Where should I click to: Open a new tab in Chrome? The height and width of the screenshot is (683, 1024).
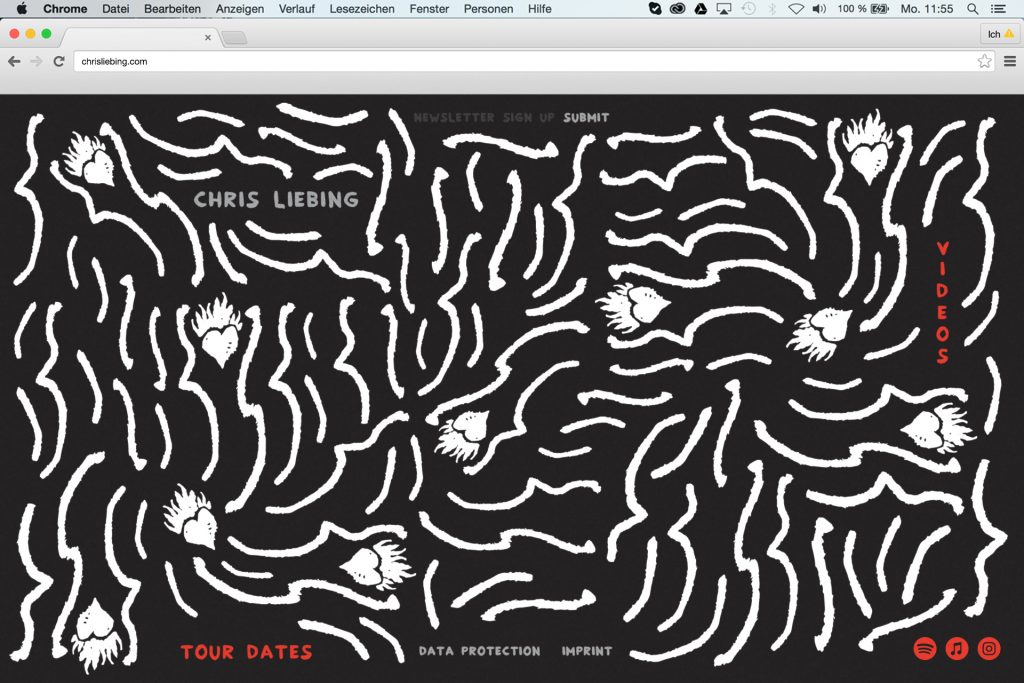point(234,38)
